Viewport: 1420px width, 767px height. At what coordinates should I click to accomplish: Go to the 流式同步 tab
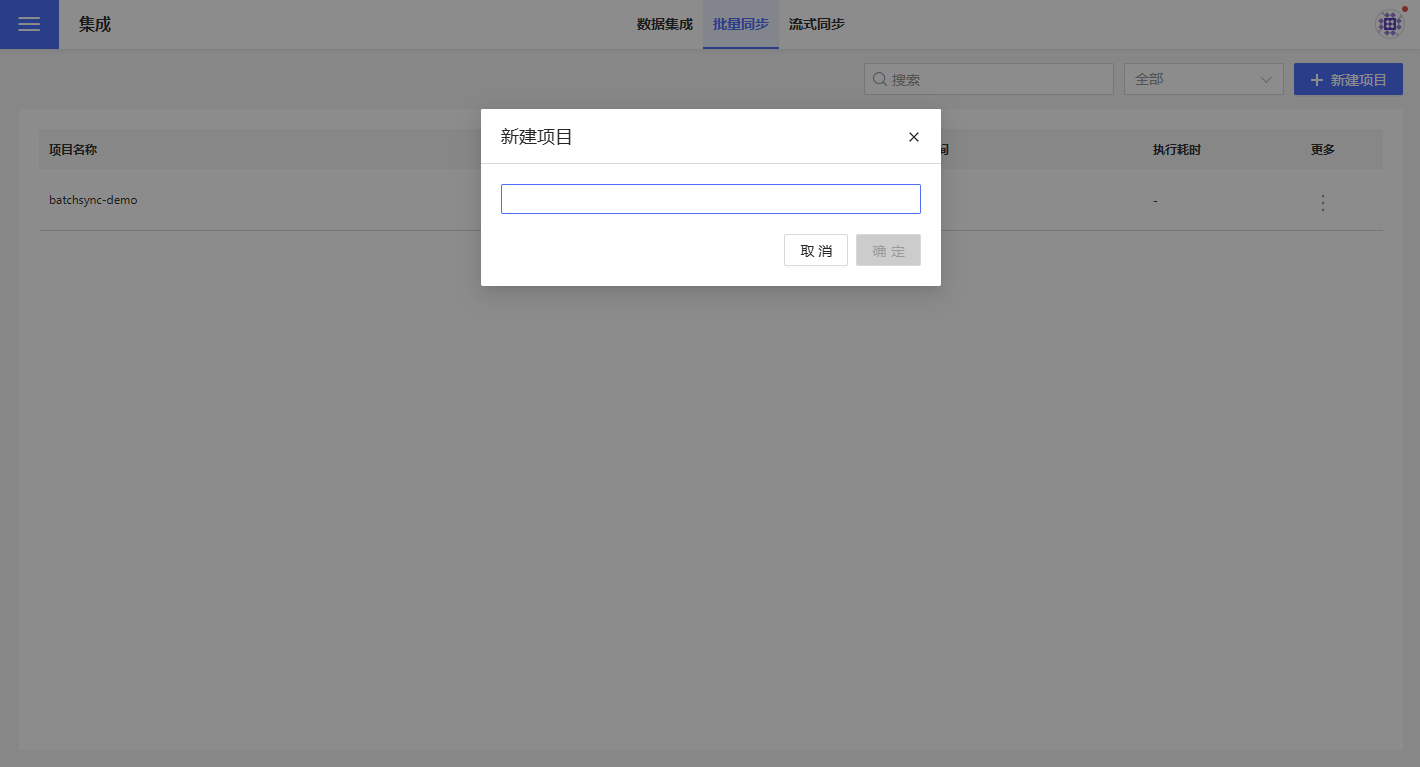coord(816,24)
